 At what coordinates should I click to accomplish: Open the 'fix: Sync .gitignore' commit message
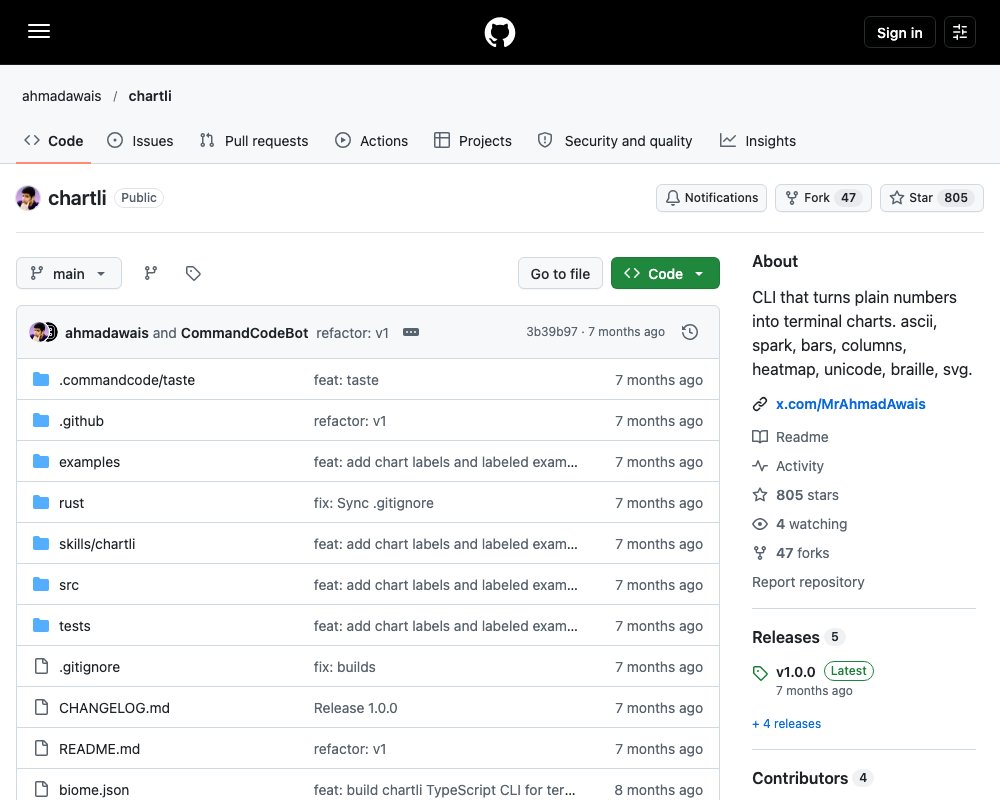(x=373, y=503)
